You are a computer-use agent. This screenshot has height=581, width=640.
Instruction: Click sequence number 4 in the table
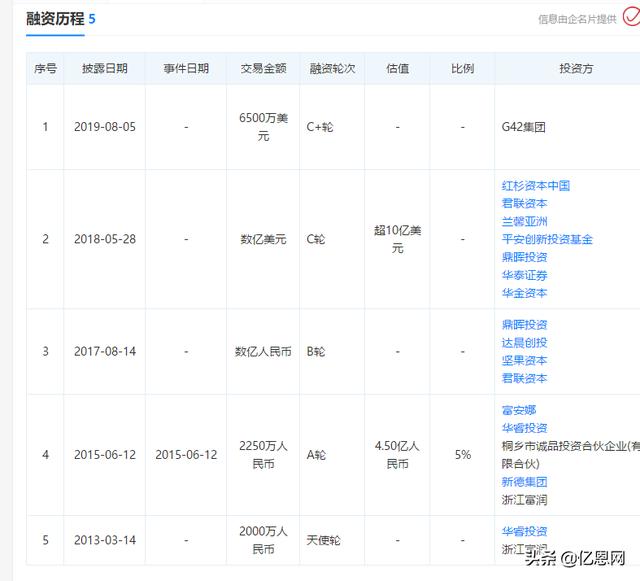[45, 455]
